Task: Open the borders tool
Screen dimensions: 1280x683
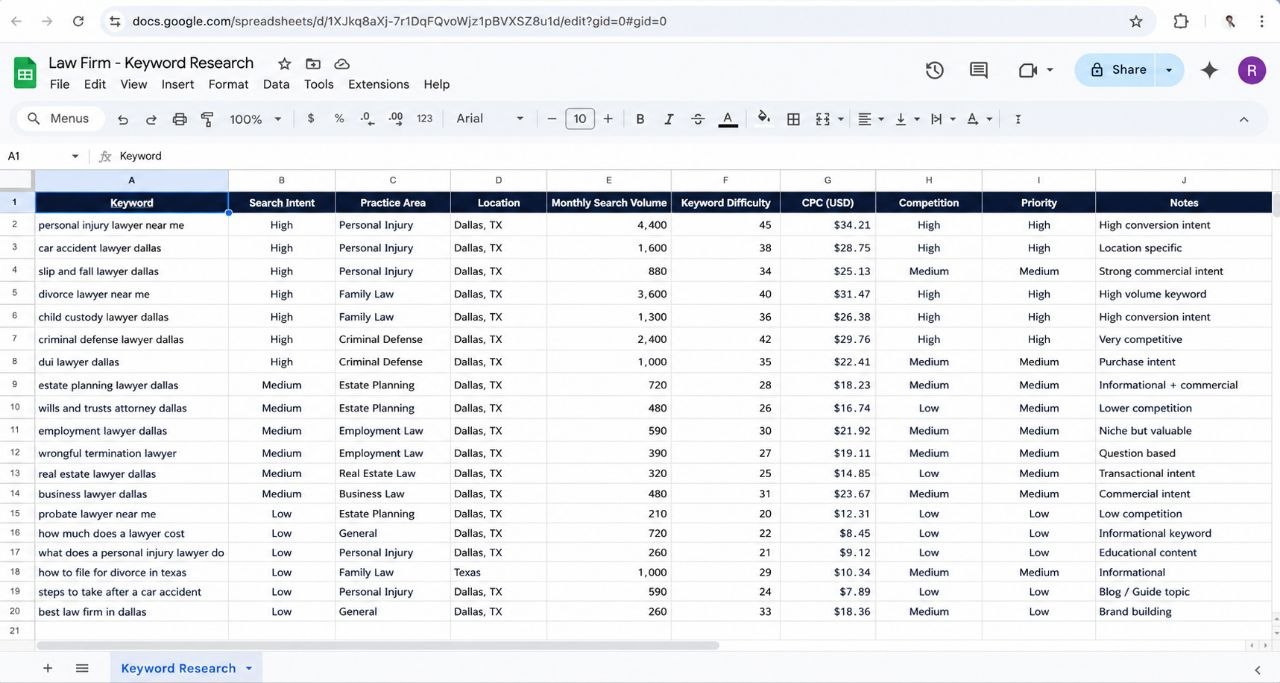Action: click(x=793, y=119)
